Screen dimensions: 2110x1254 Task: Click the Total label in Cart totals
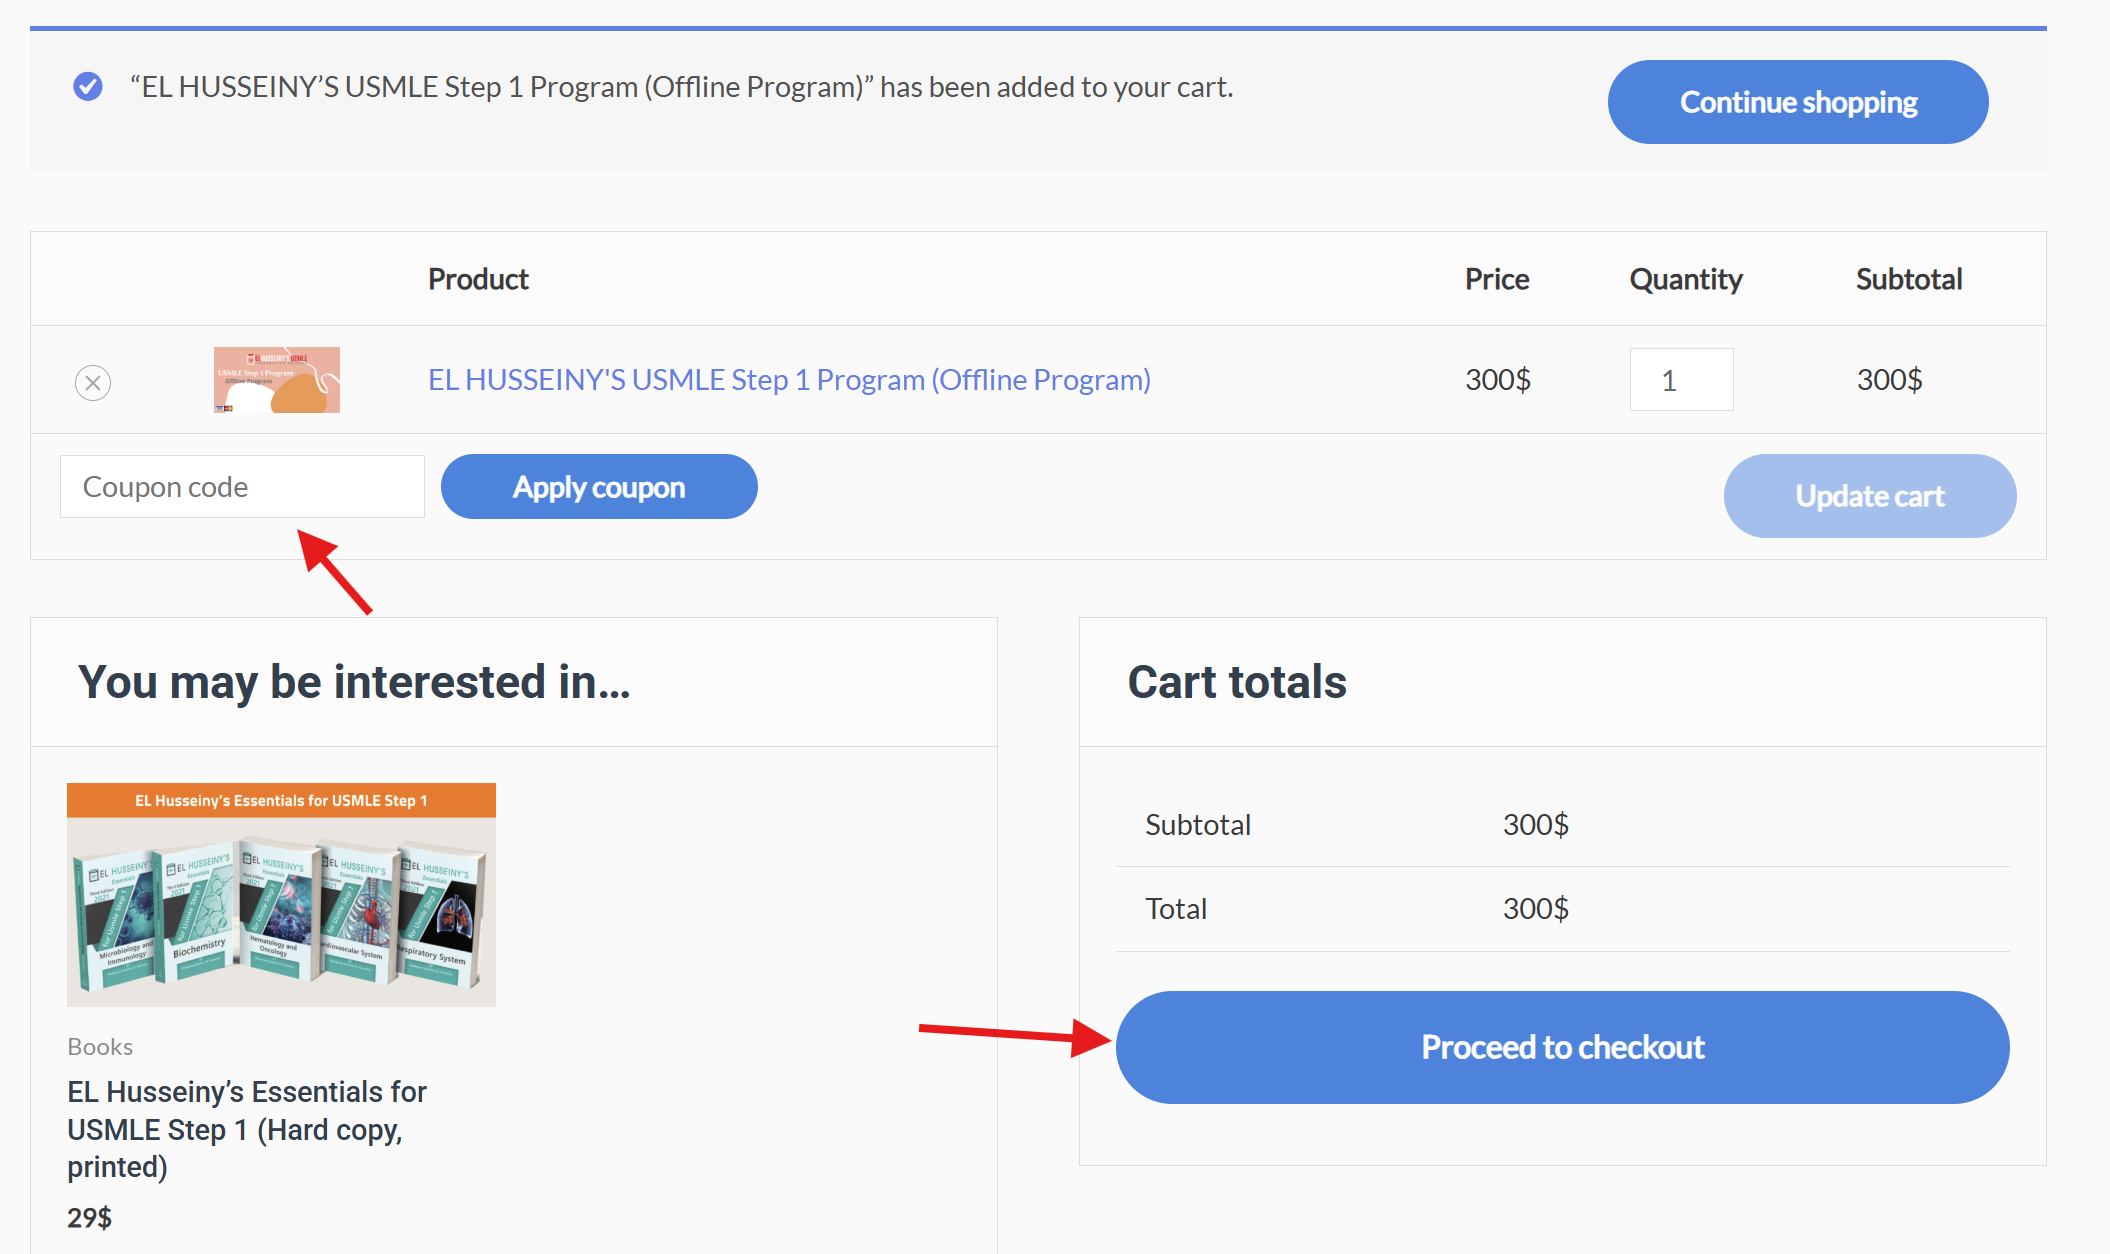tap(1176, 909)
